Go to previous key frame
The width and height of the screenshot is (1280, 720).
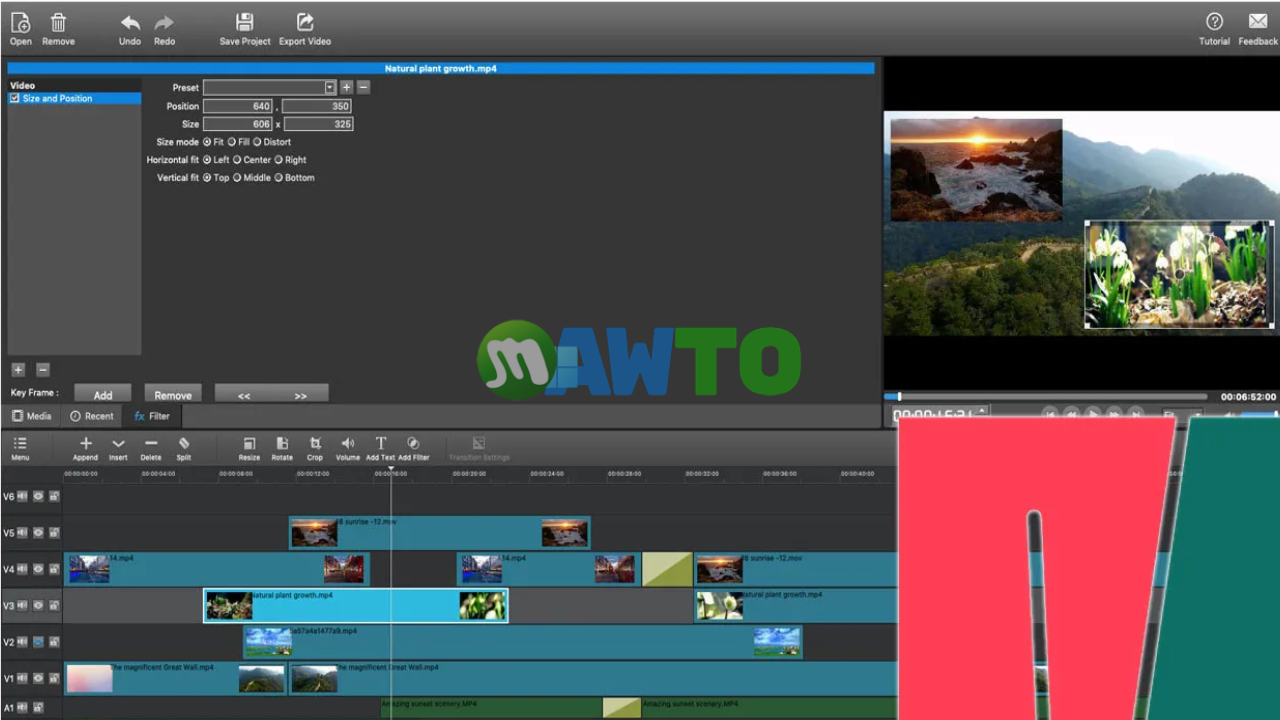244,395
